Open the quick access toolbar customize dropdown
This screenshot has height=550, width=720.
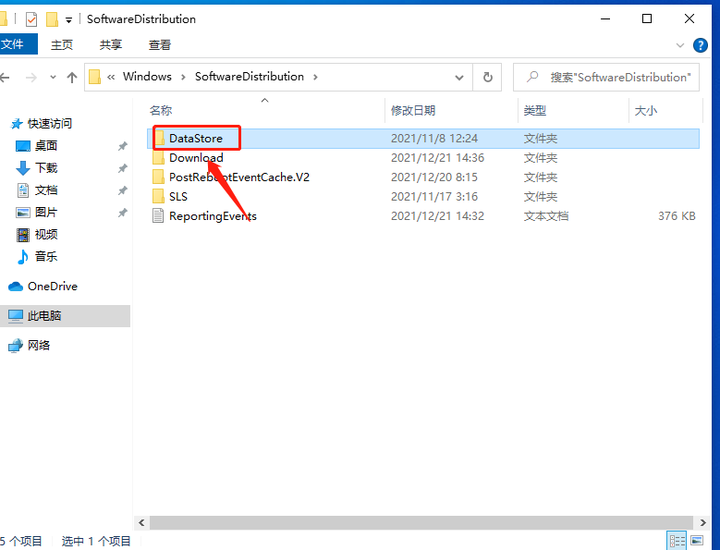point(68,20)
